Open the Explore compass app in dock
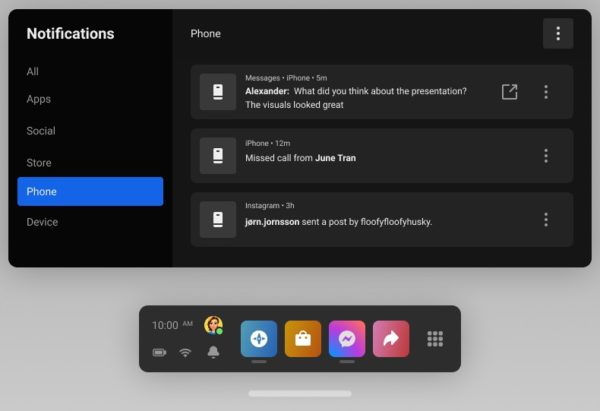The height and width of the screenshot is (411, 600). coord(259,339)
